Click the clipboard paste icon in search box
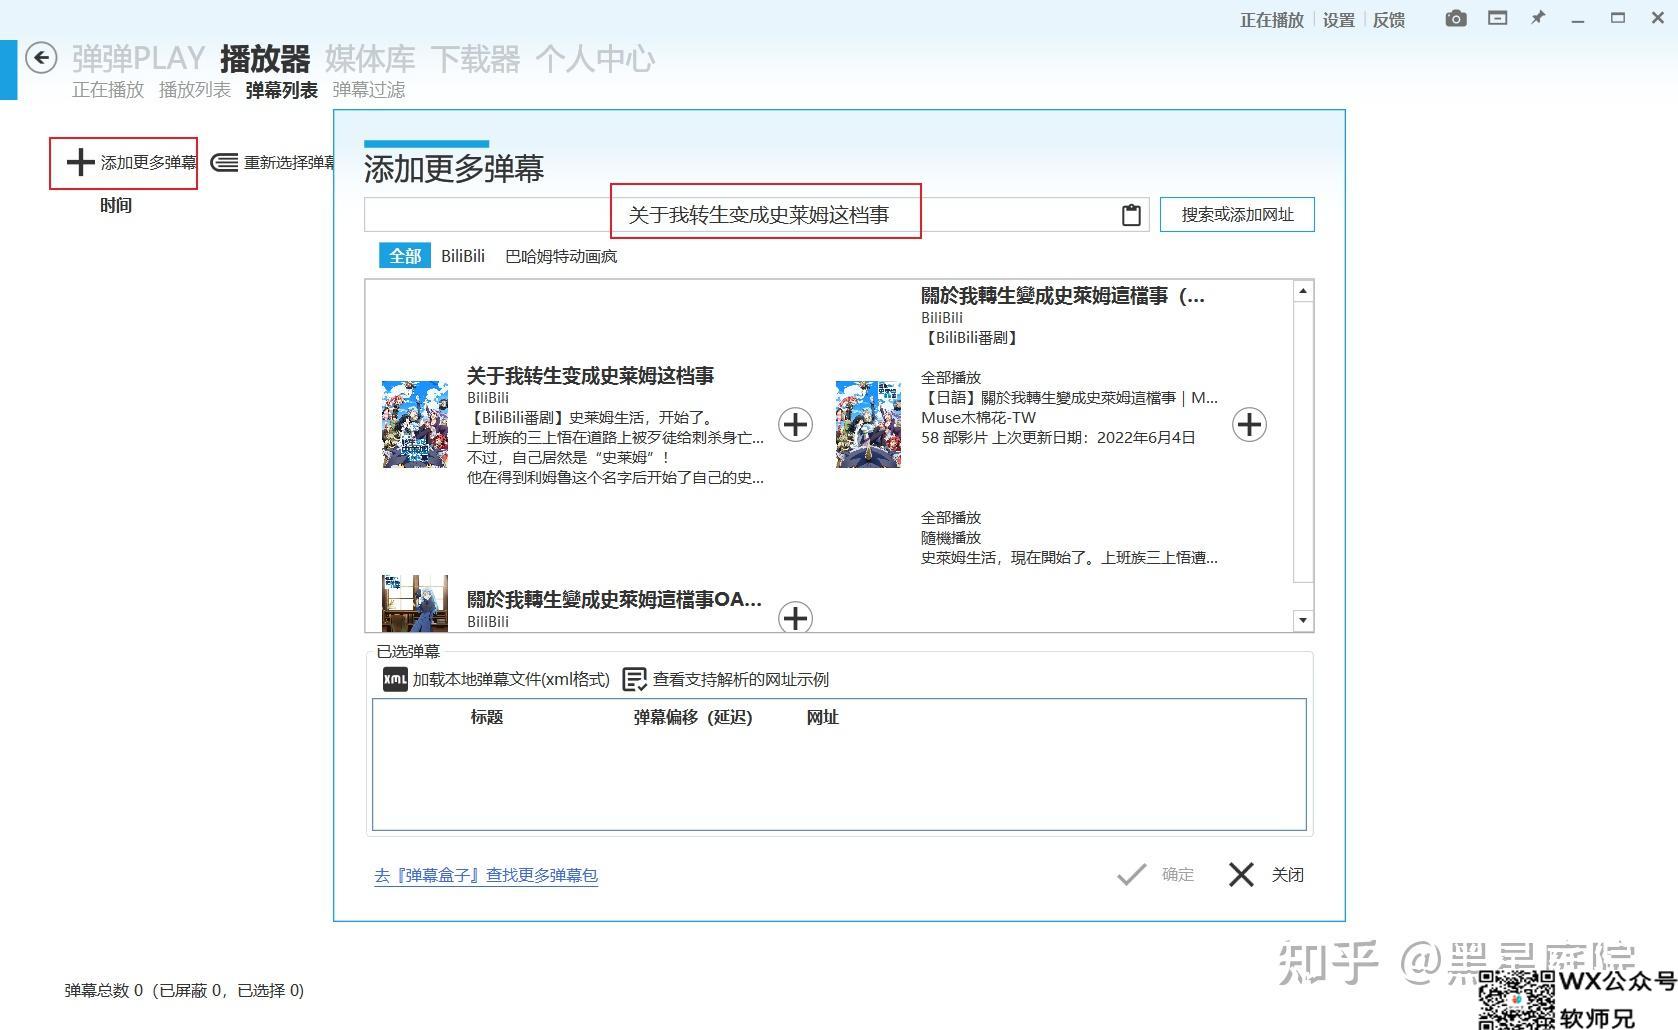 (x=1131, y=215)
